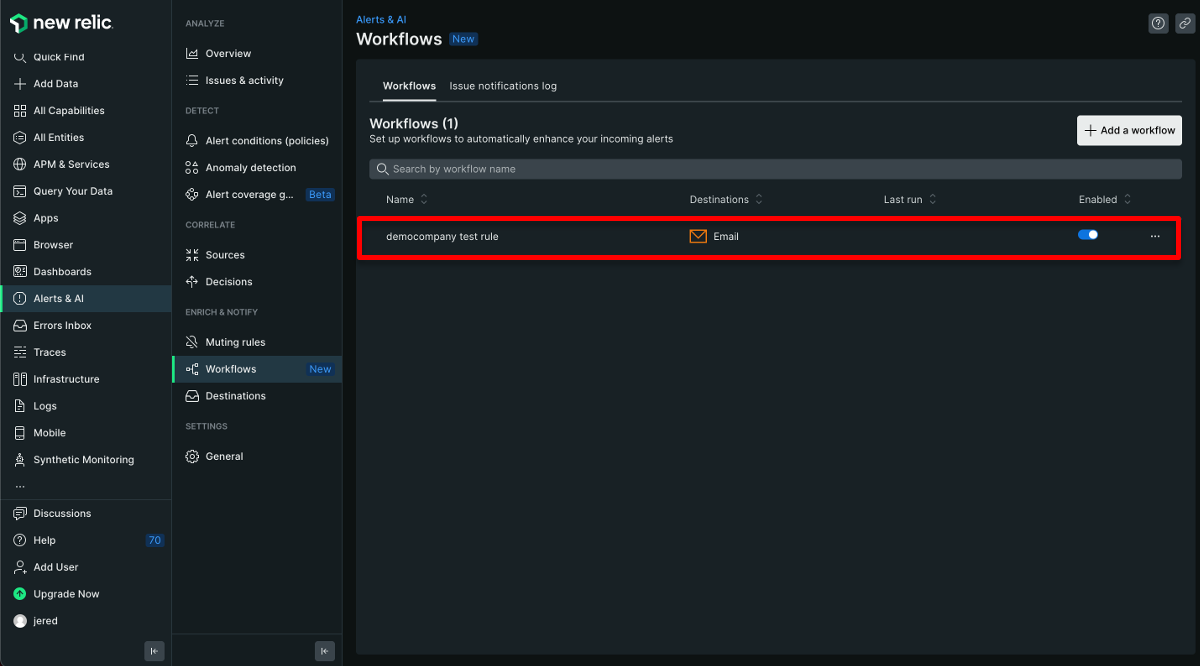This screenshot has width=1200, height=666.
Task: Click the Mobile sidebar icon
Action: [20, 432]
